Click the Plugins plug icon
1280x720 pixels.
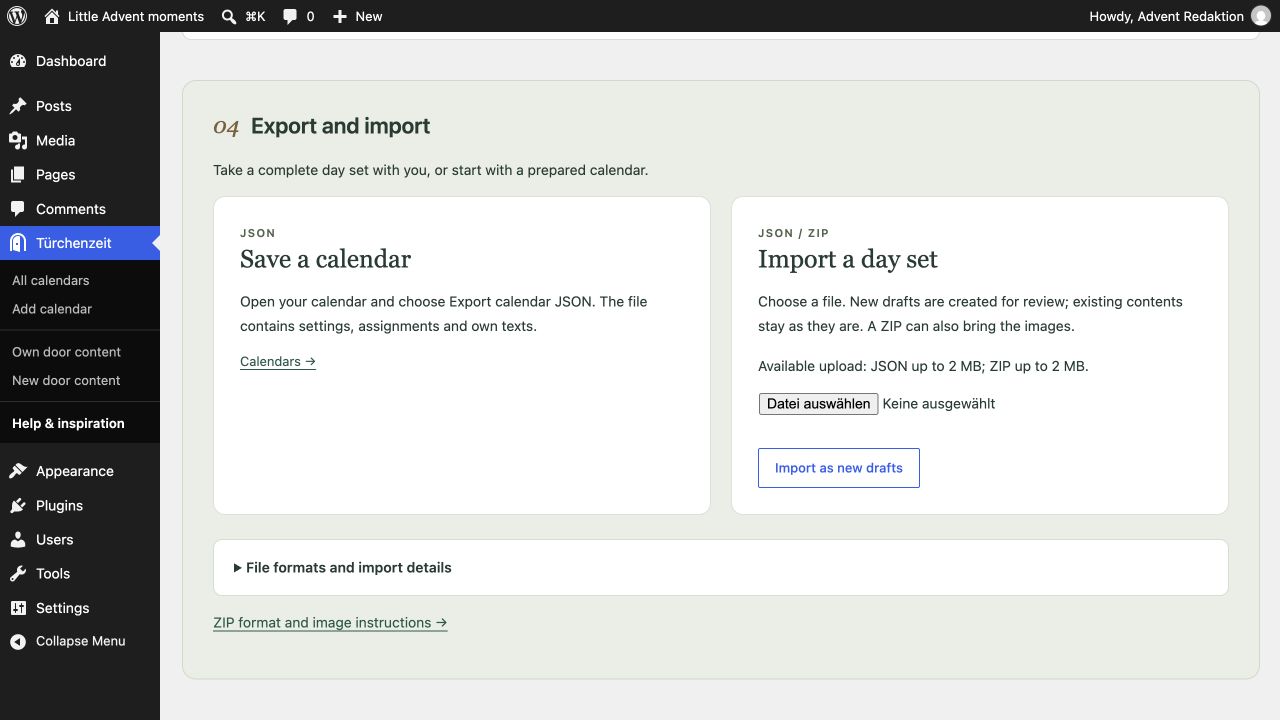[x=18, y=505]
